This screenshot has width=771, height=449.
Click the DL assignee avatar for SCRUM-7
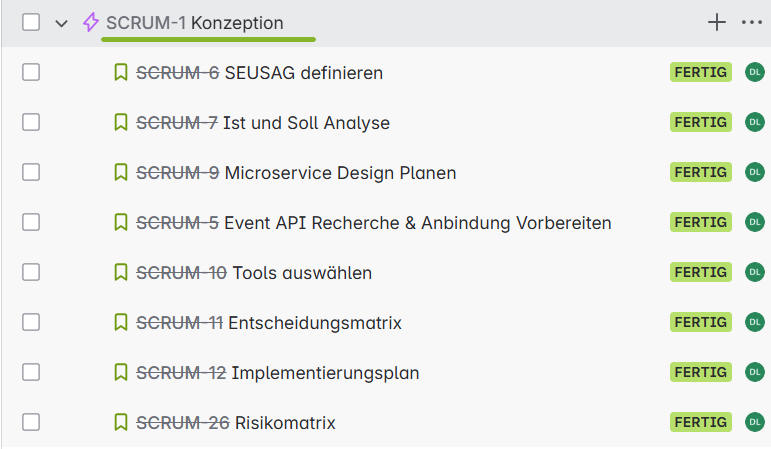click(755, 122)
